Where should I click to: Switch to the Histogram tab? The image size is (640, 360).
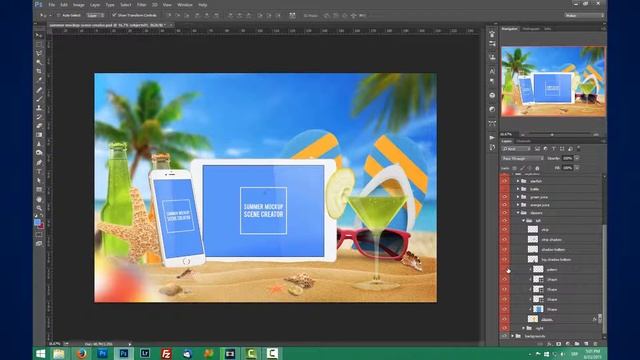(x=531, y=29)
